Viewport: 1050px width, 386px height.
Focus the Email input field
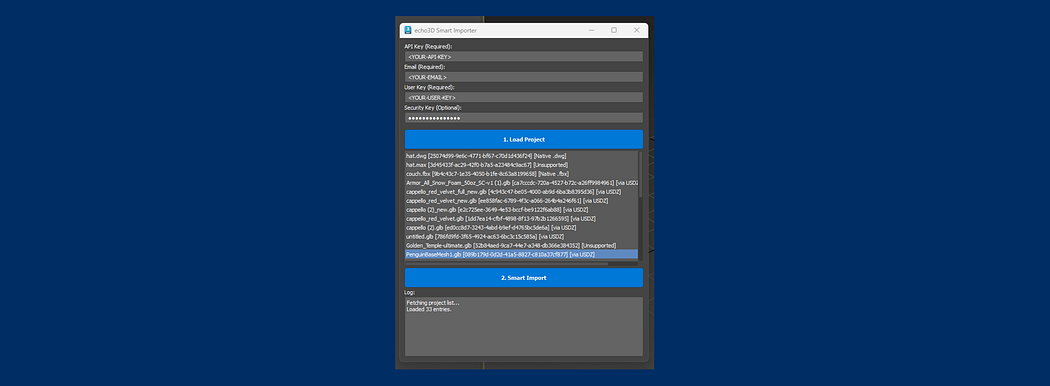524,77
